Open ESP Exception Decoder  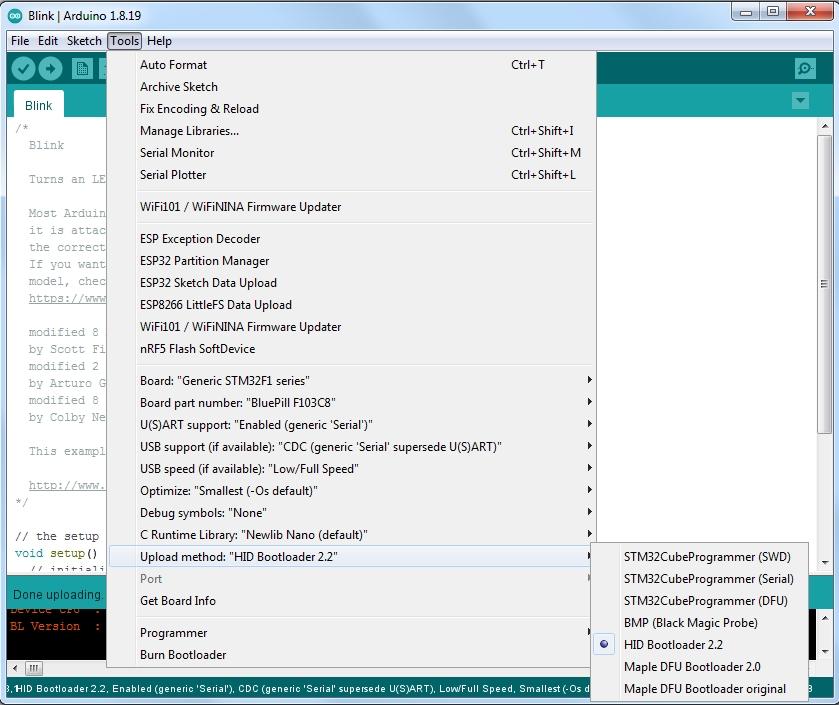352,239
